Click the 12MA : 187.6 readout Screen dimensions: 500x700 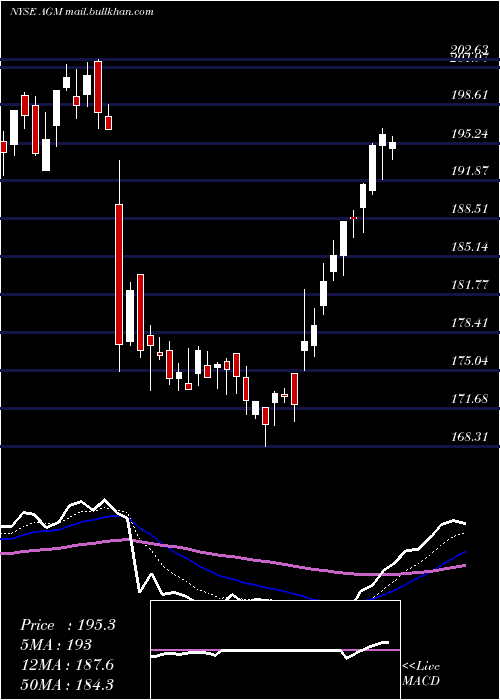pyautogui.click(x=67, y=665)
